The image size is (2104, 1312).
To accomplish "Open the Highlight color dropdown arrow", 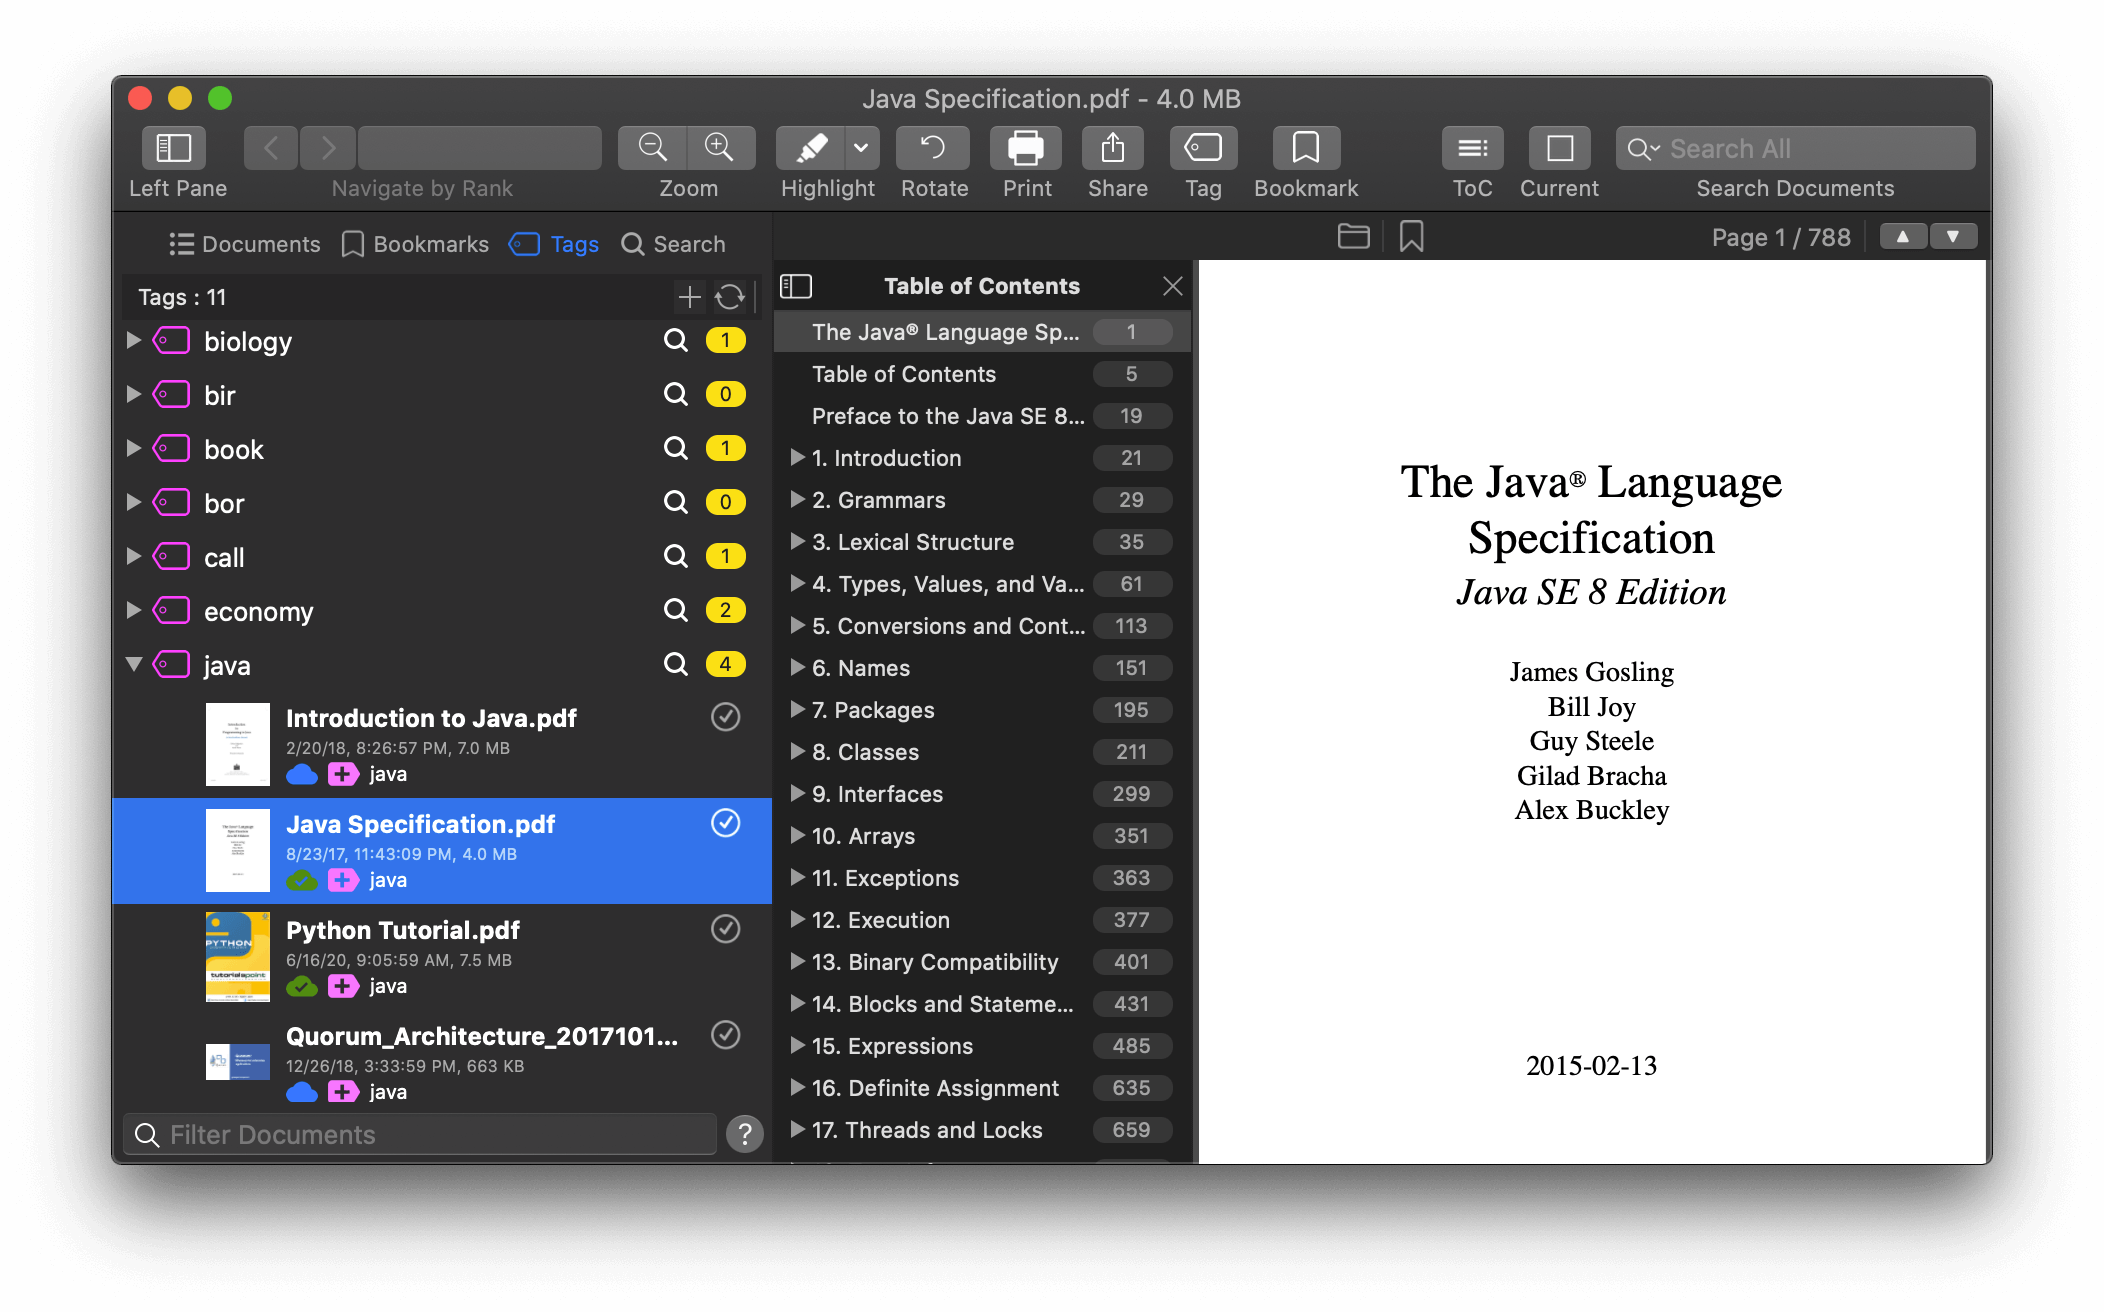I will click(861, 148).
